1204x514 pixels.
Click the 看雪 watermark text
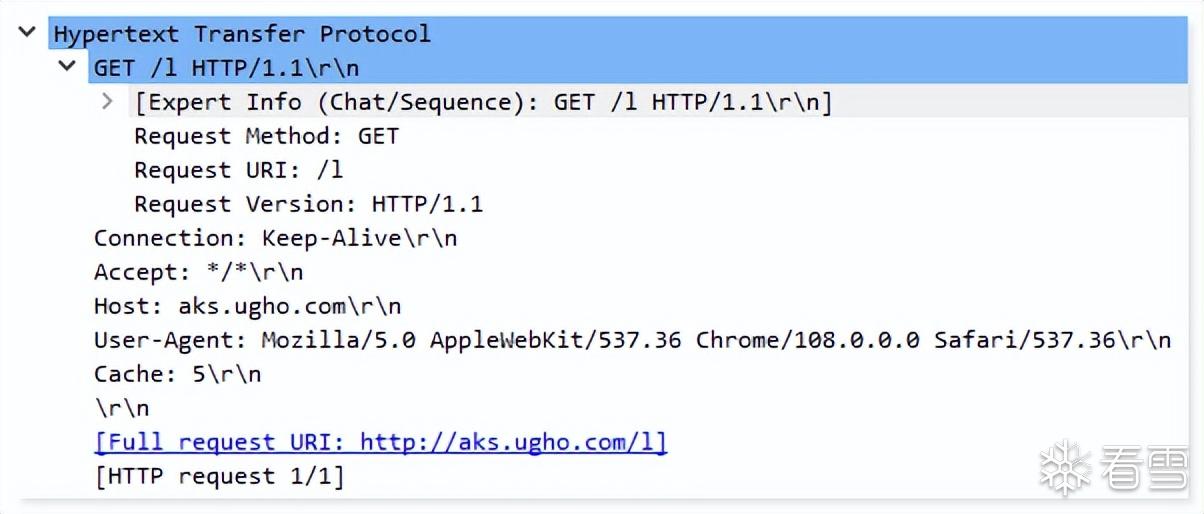(1142, 467)
